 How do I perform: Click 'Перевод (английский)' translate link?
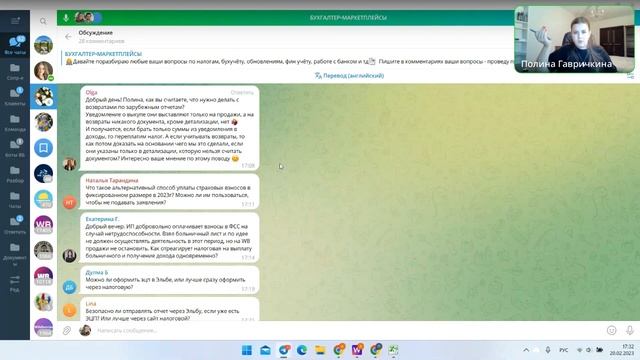[349, 76]
